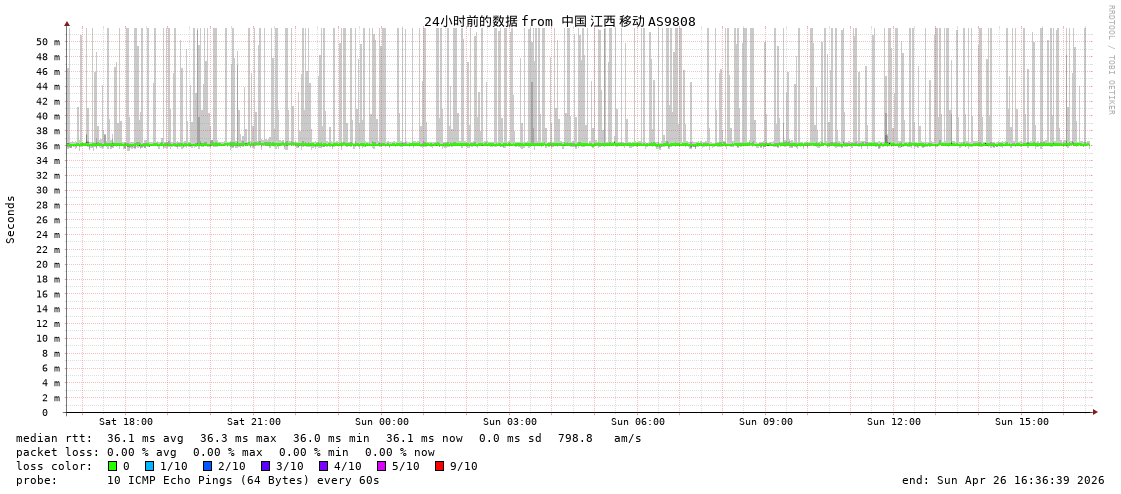
Task: Click the end timestamp text at bottom right
Action: [x=1003, y=480]
